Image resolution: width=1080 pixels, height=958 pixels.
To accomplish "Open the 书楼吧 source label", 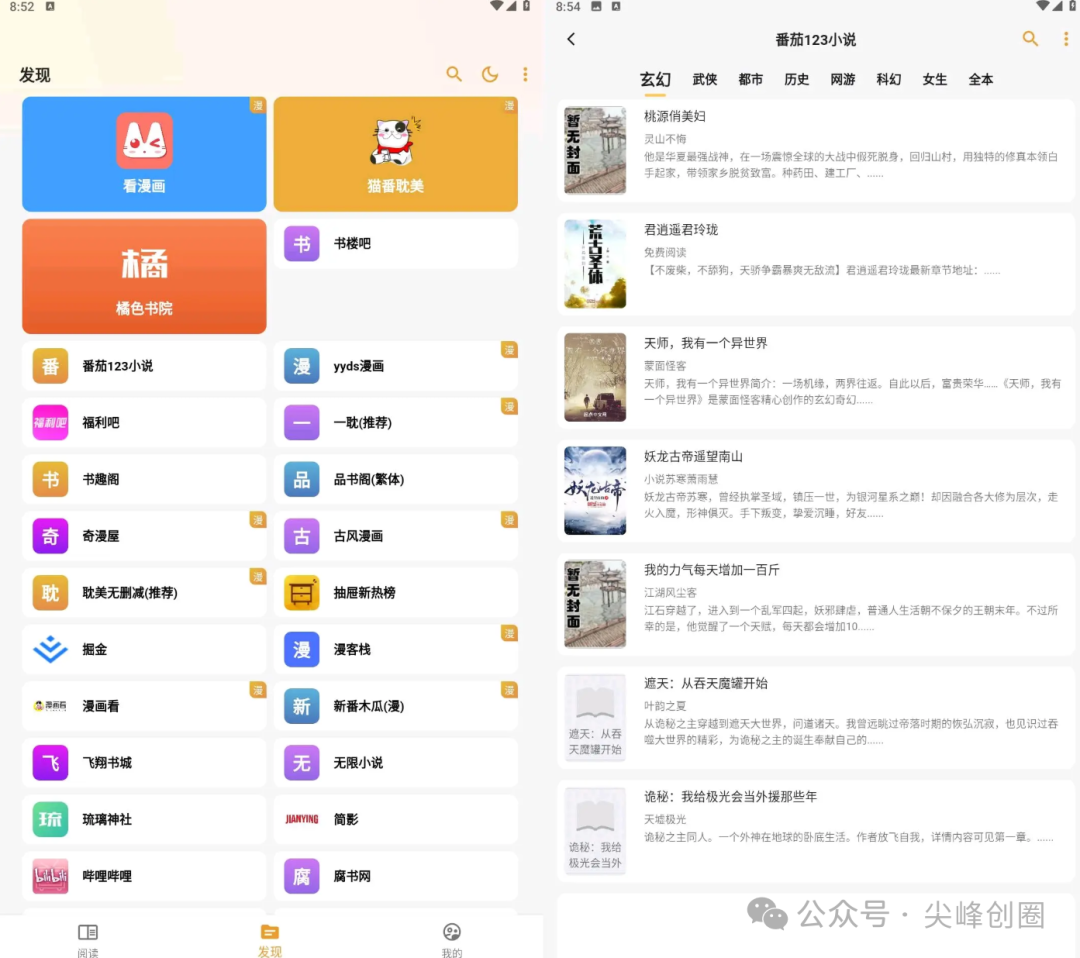I will [x=352, y=243].
